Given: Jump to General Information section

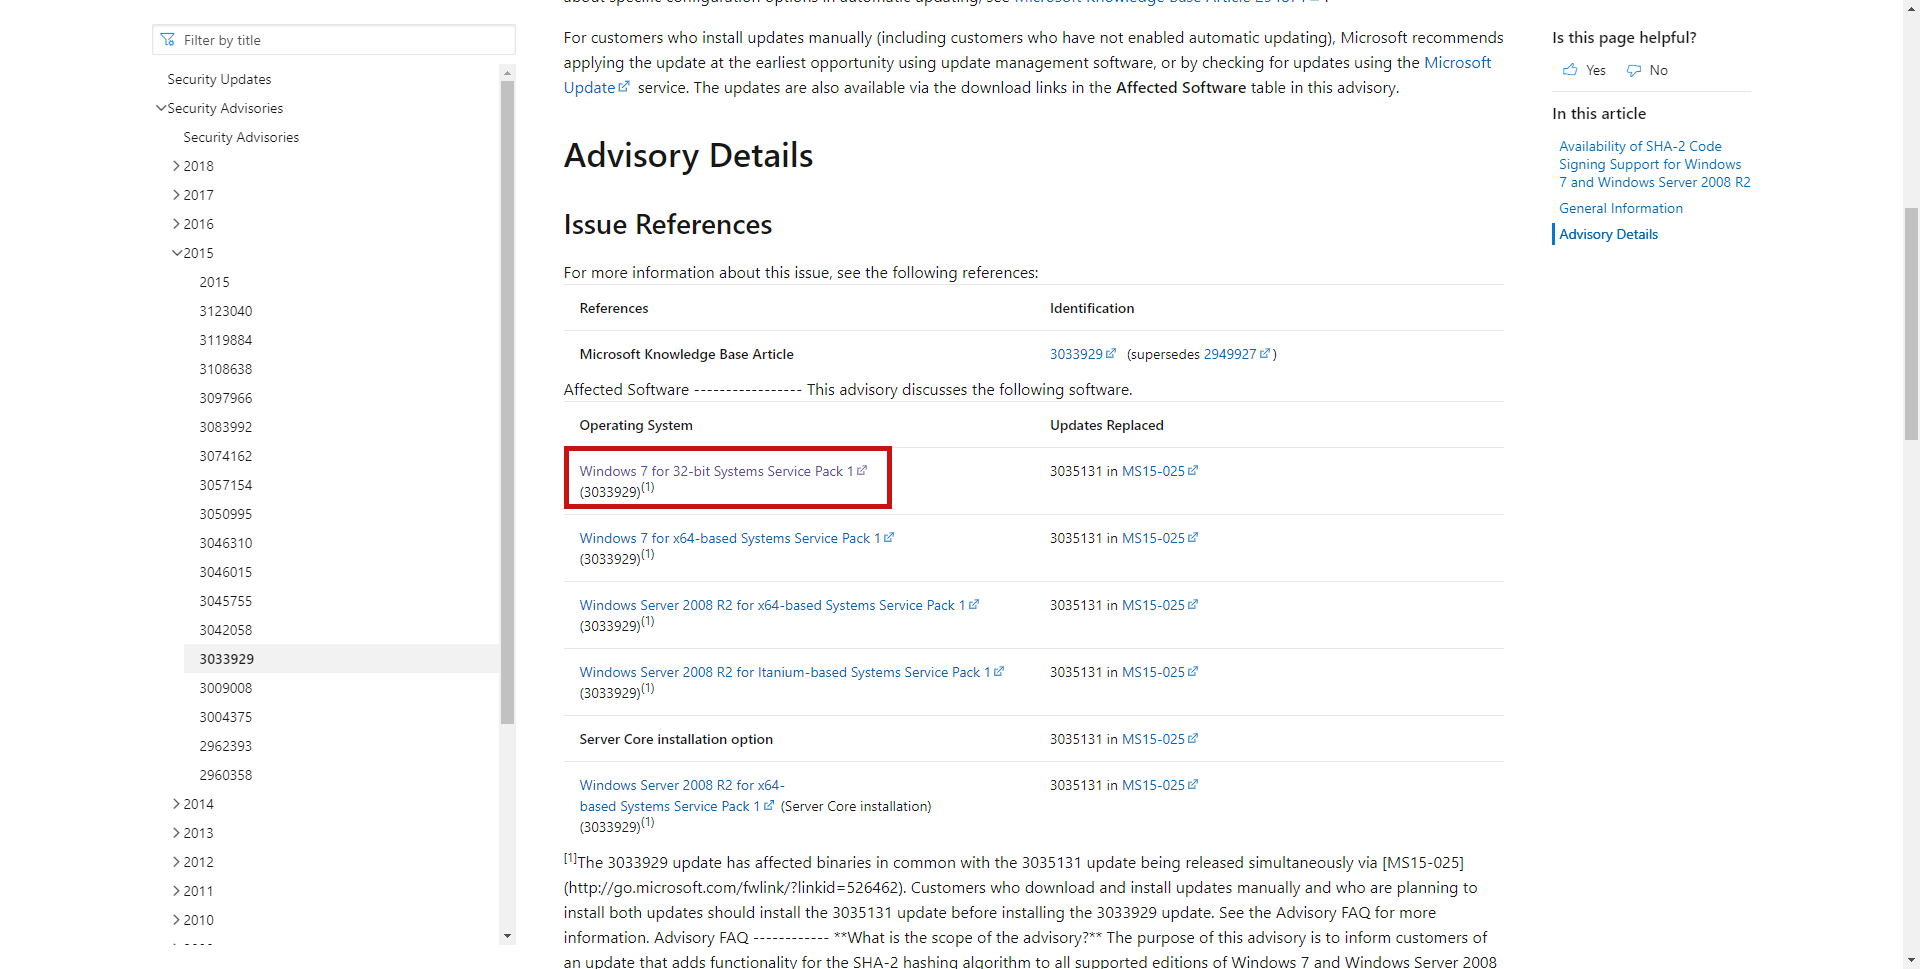Looking at the screenshot, I should point(1620,208).
